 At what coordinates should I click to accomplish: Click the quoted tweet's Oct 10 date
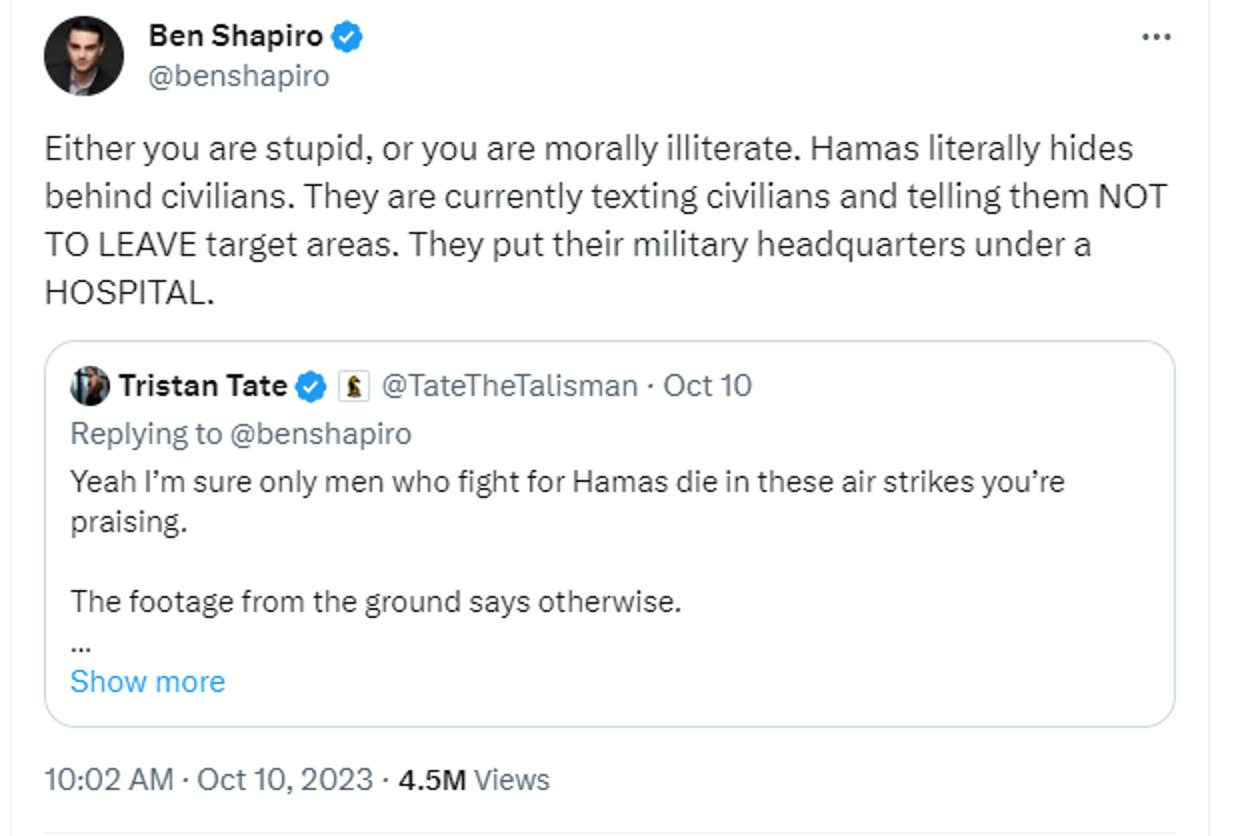[x=707, y=386]
